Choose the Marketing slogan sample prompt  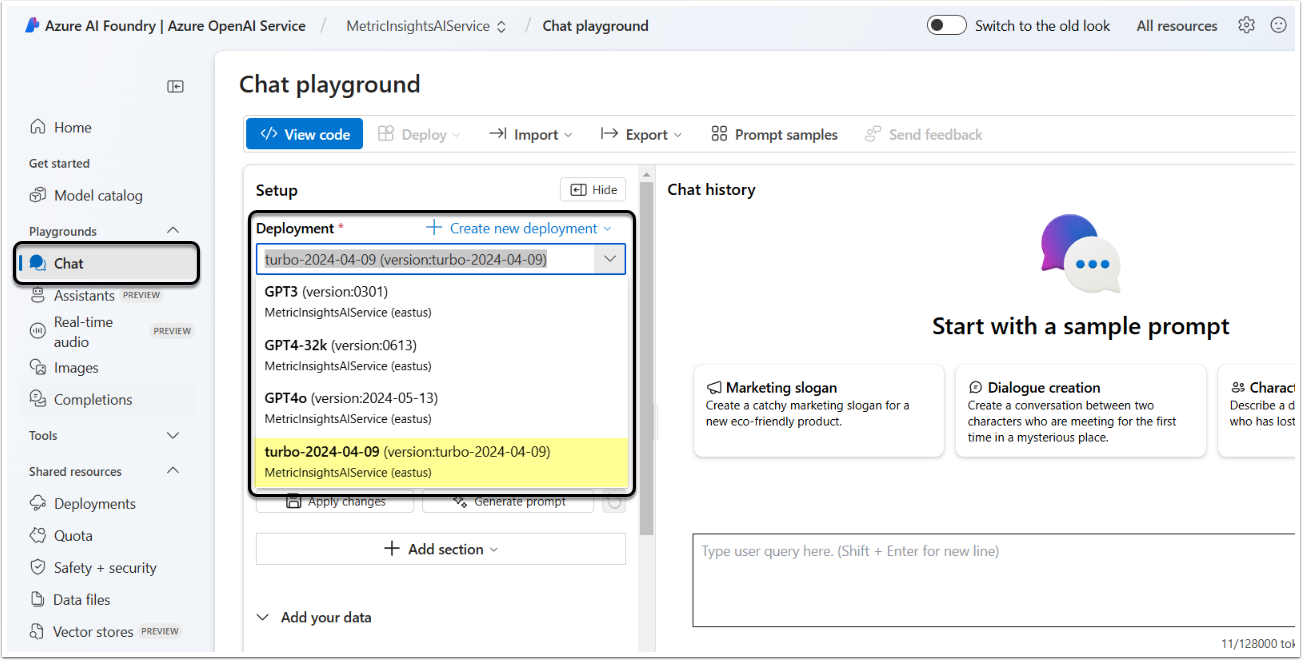point(819,411)
